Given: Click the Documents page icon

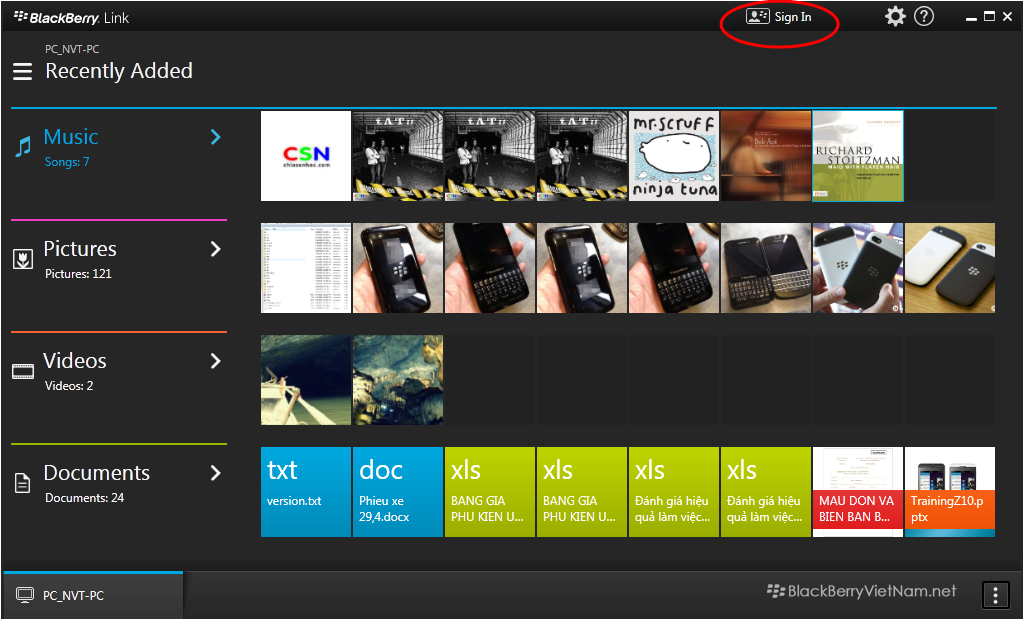Looking at the screenshot, I should point(22,484).
